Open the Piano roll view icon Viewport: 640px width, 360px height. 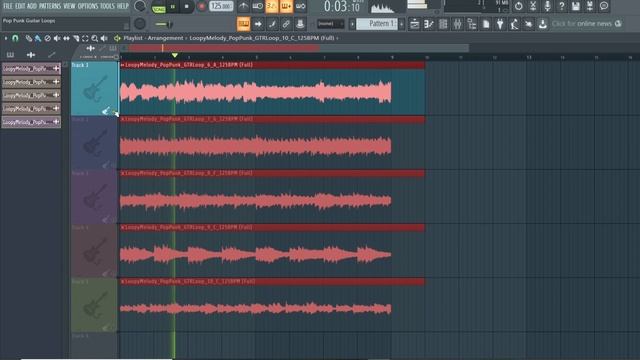click(429, 24)
